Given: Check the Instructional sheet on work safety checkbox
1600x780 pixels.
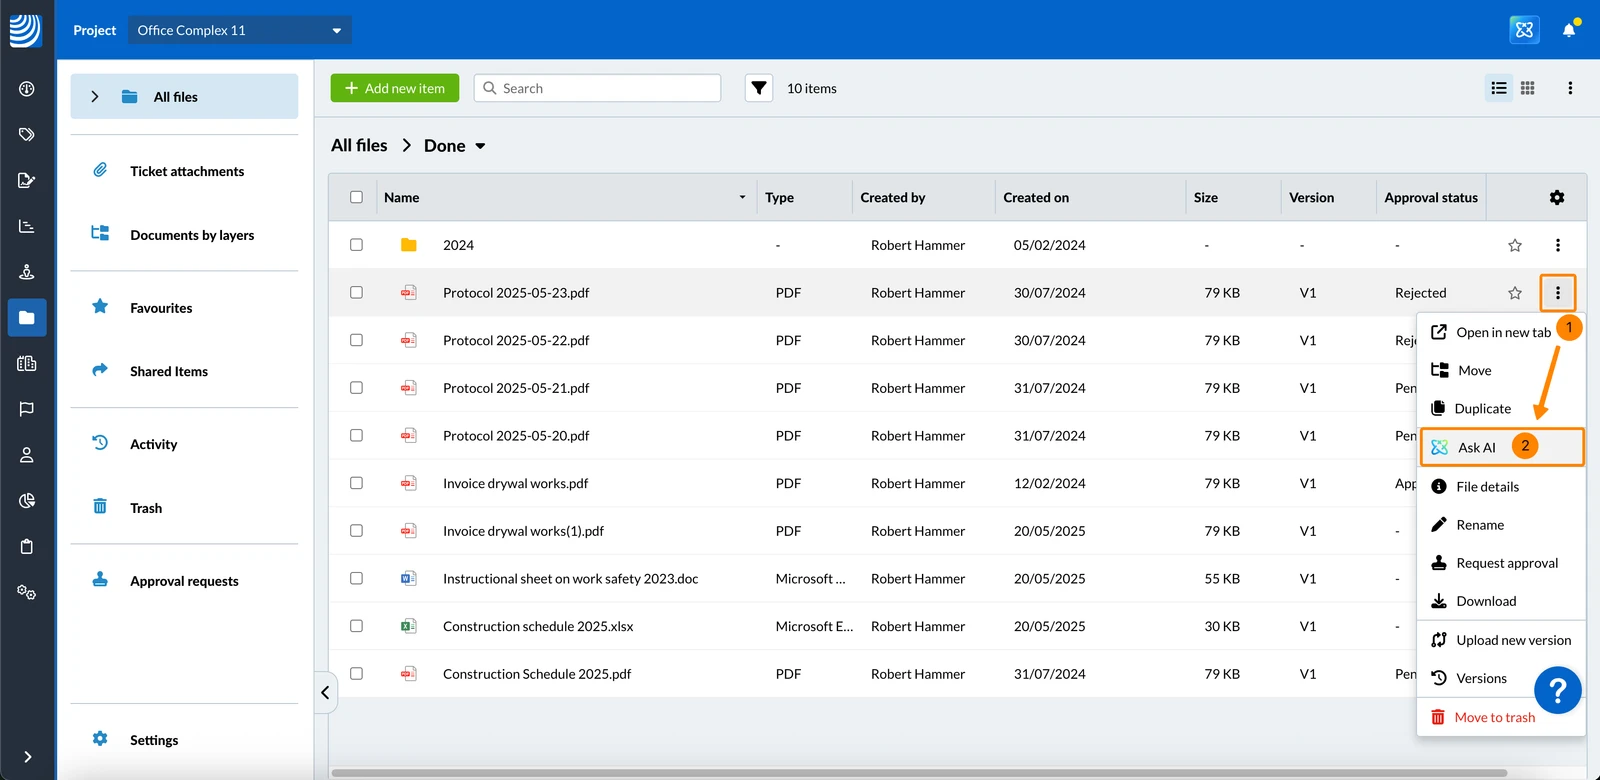Looking at the screenshot, I should pos(356,578).
